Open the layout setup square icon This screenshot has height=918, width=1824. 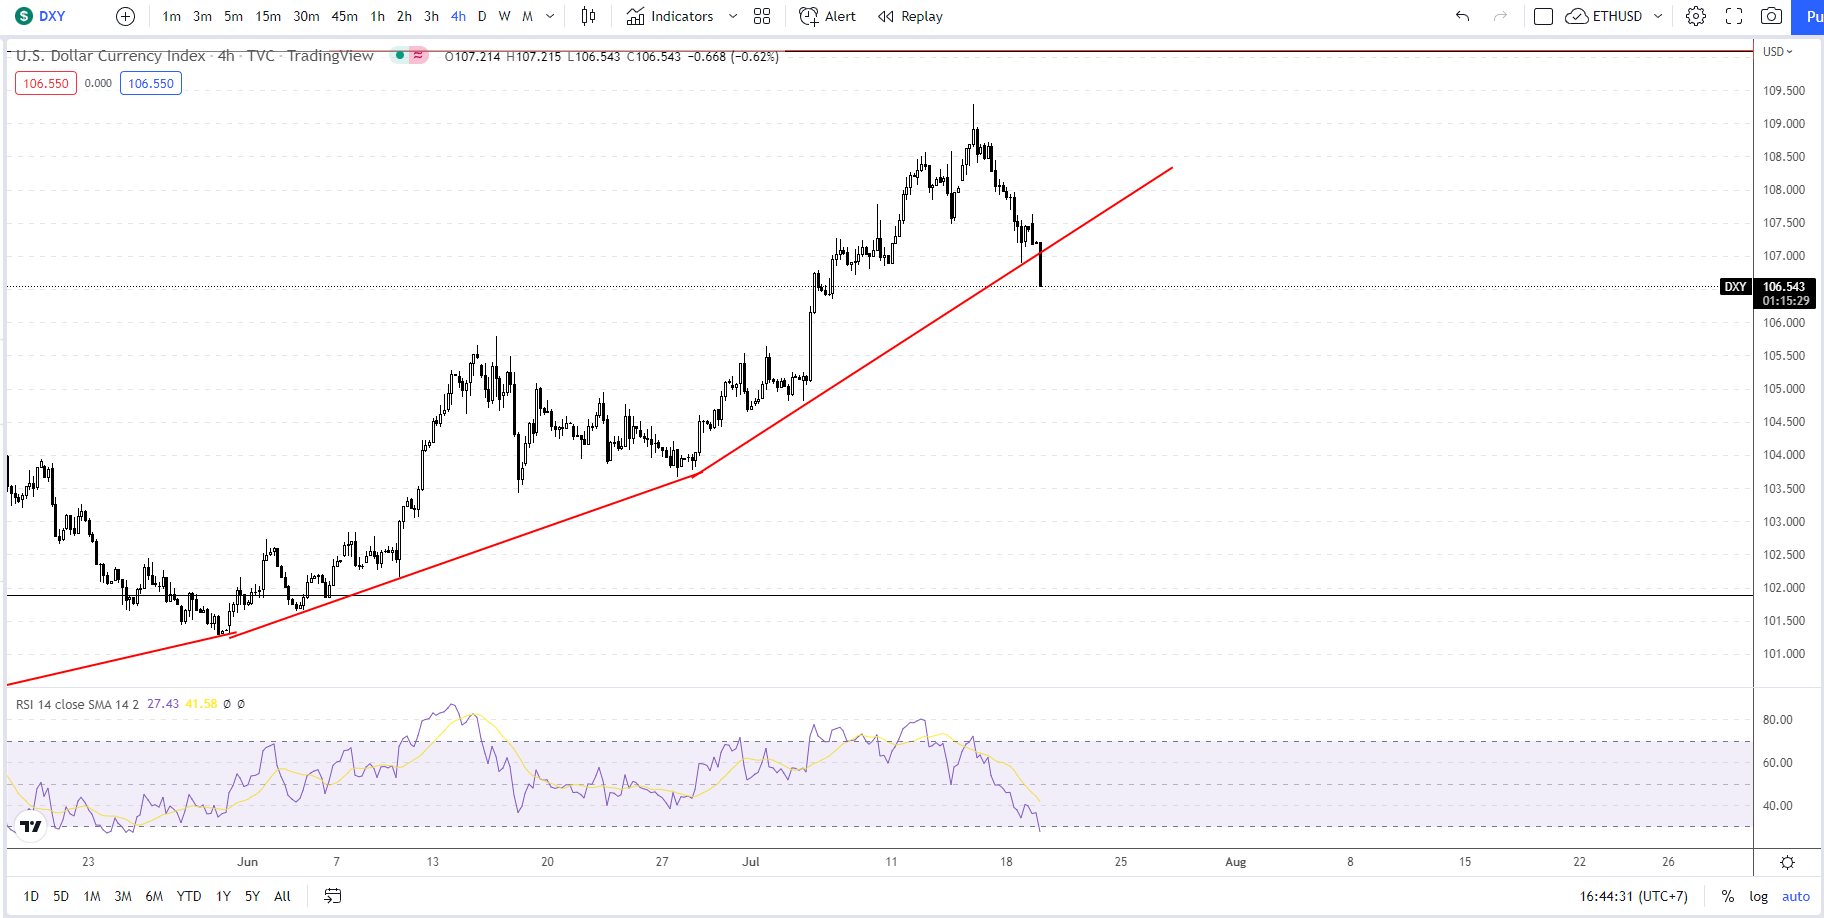(1543, 16)
